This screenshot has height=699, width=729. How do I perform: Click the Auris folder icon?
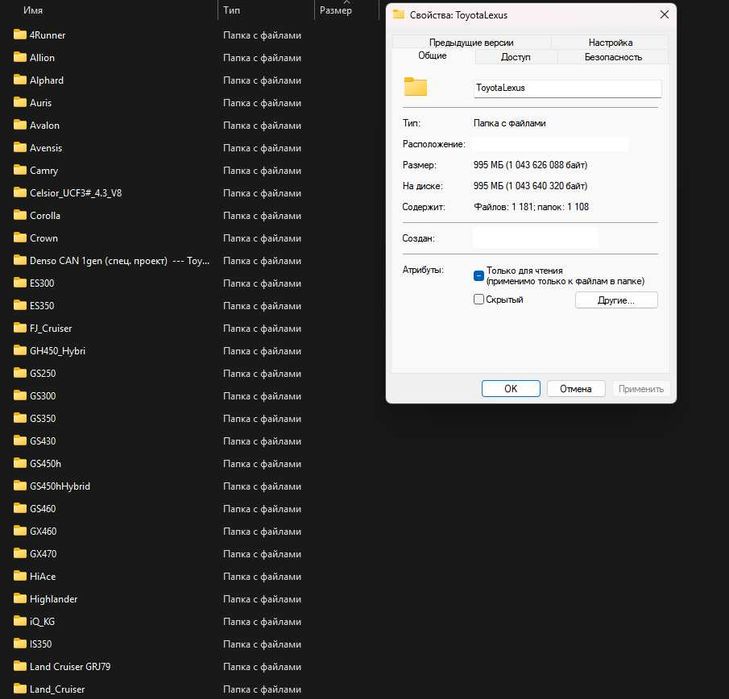(20, 102)
